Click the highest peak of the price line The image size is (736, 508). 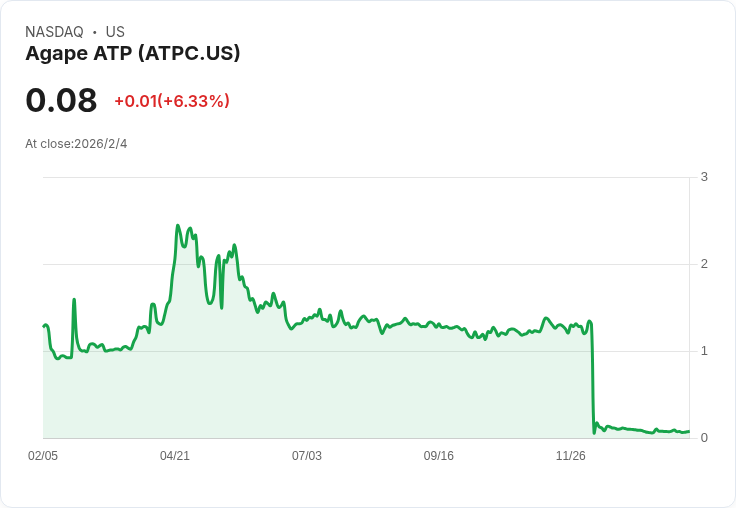177,226
